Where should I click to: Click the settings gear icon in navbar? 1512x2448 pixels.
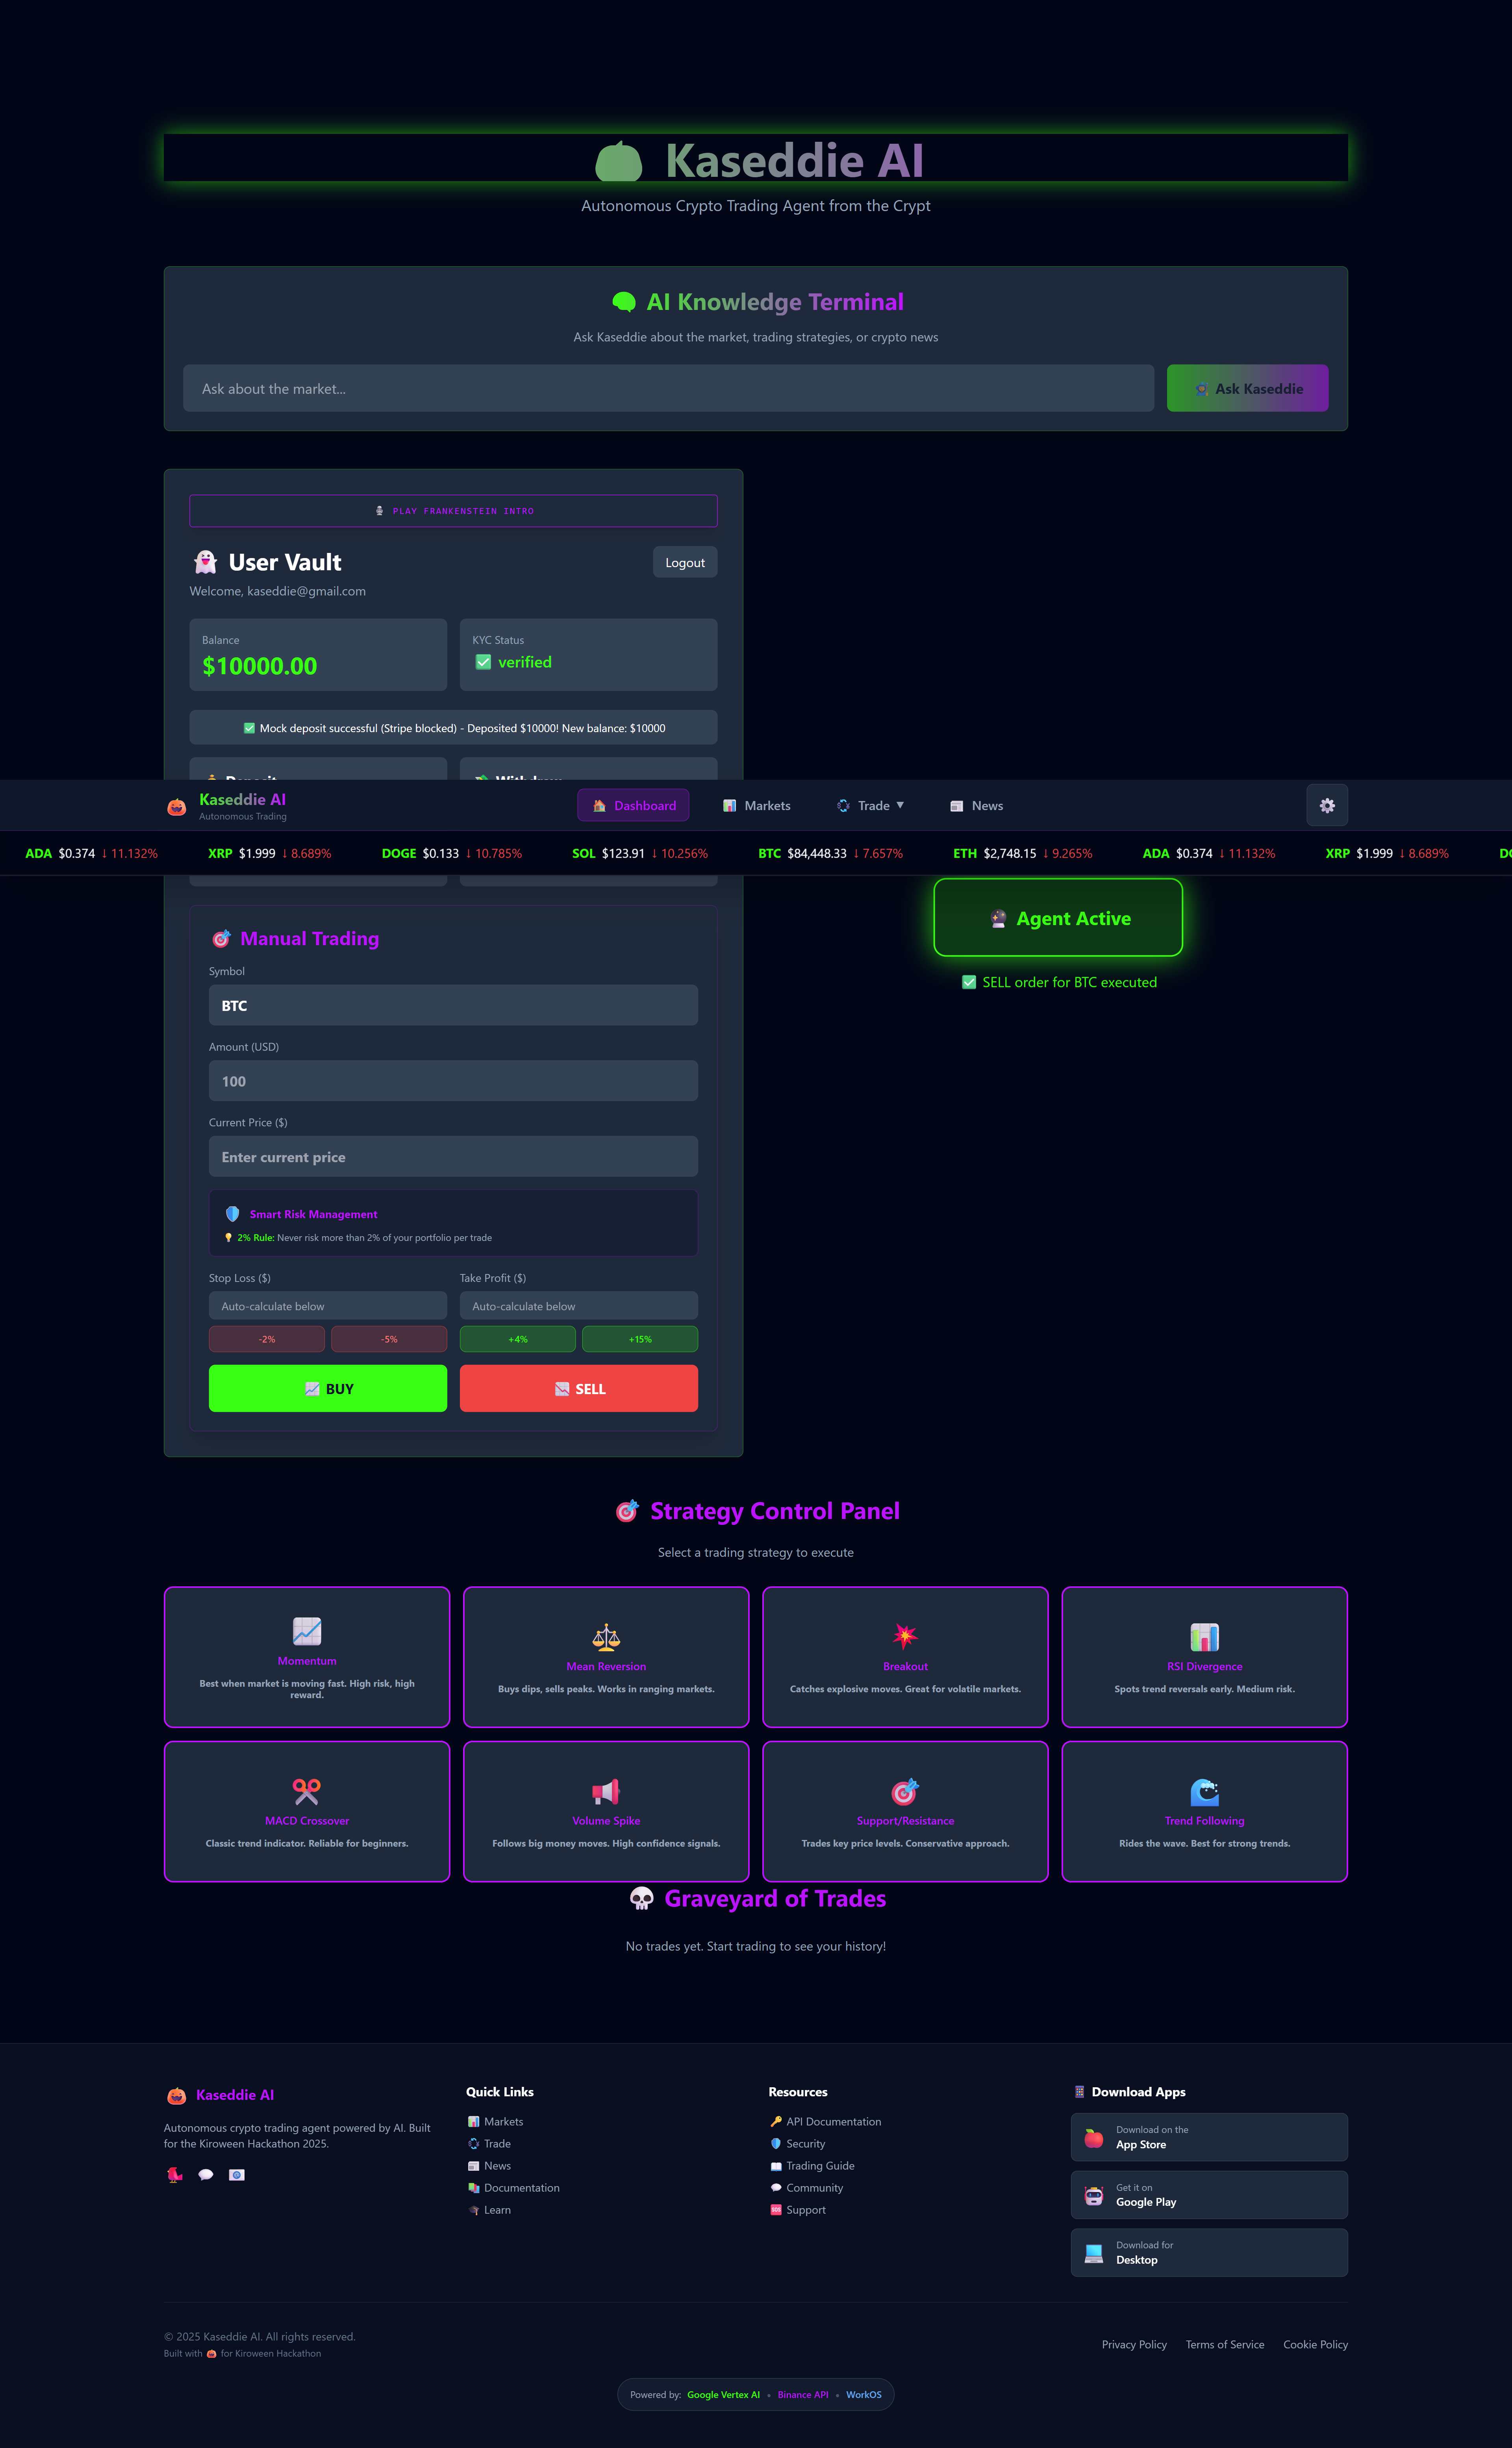pyautogui.click(x=1326, y=805)
